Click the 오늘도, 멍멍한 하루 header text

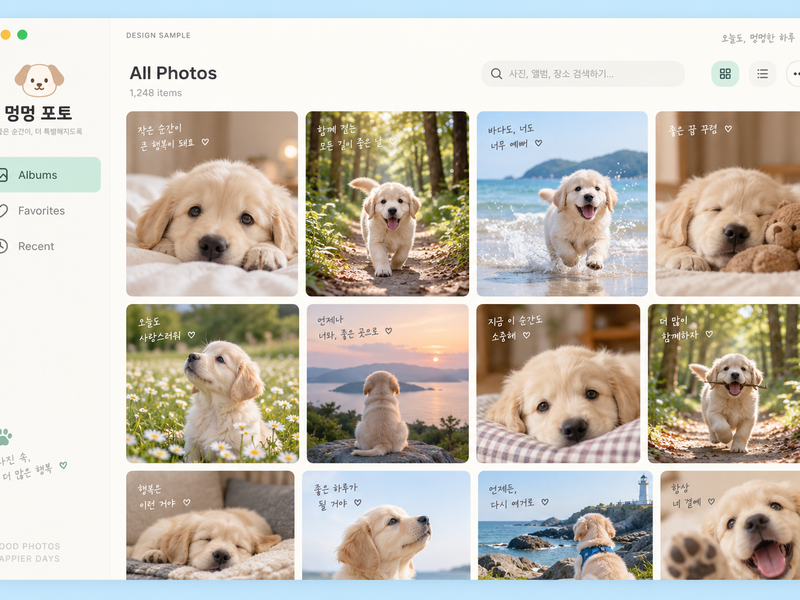[758, 38]
